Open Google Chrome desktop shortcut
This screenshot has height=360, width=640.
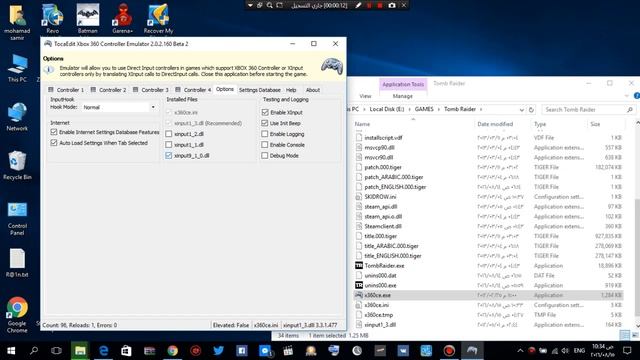click(x=17, y=315)
